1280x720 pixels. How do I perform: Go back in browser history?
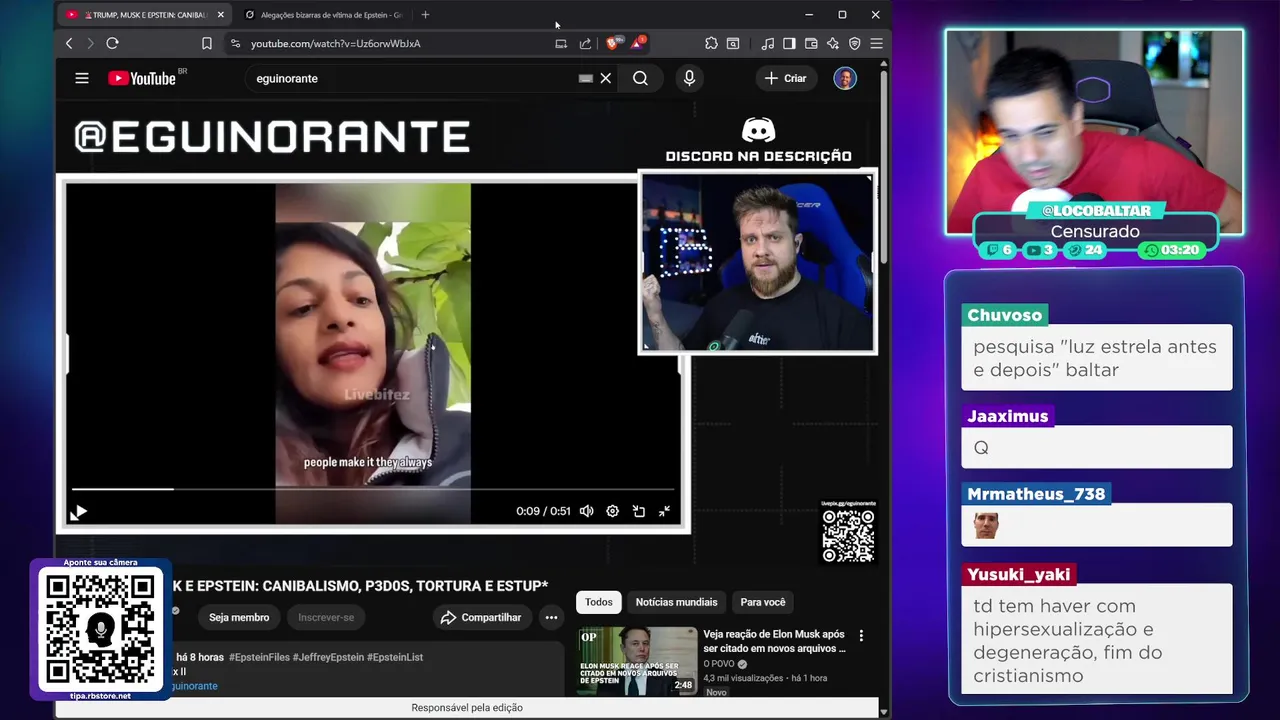69,43
